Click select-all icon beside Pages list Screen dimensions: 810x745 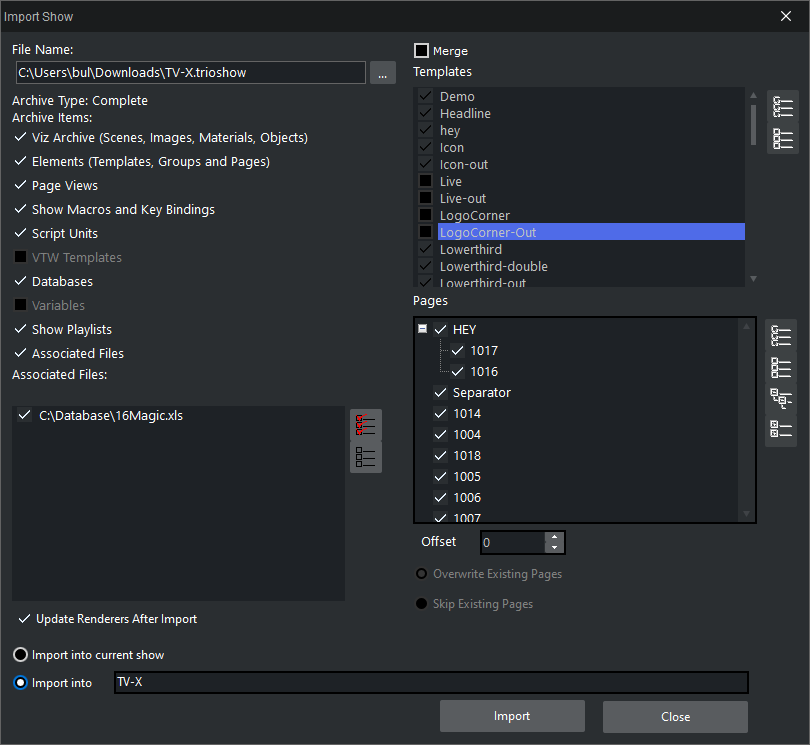[x=782, y=337]
